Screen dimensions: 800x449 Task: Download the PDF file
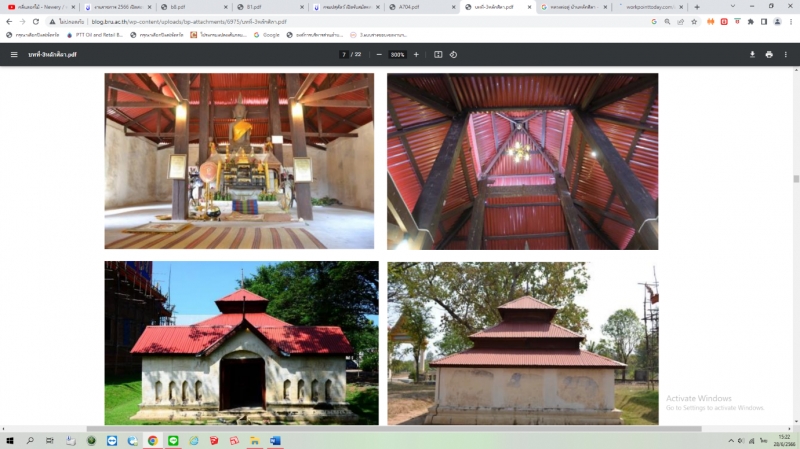click(752, 55)
